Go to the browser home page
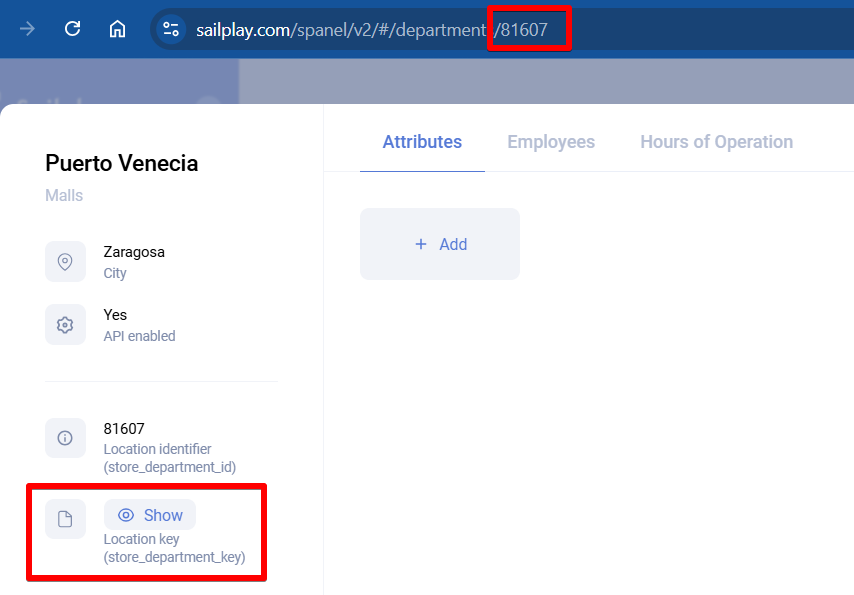The width and height of the screenshot is (854, 595). [x=117, y=29]
